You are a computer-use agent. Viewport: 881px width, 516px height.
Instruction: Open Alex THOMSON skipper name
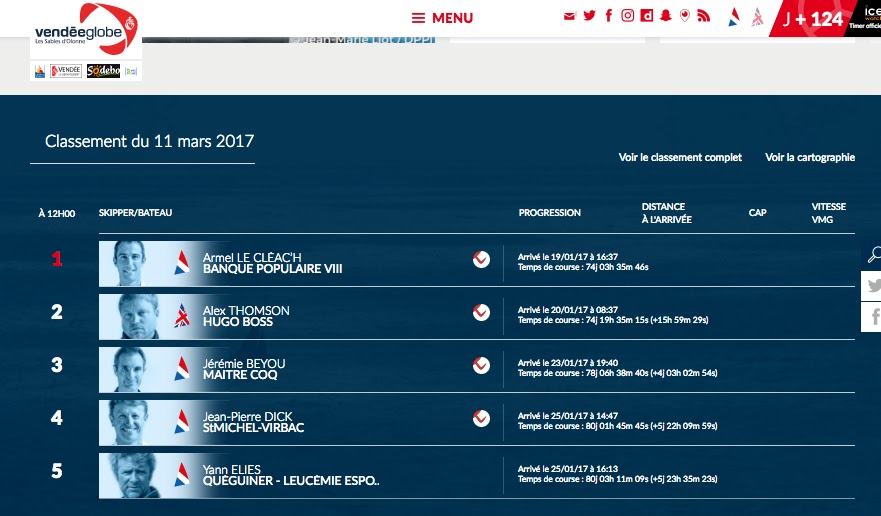[246, 310]
